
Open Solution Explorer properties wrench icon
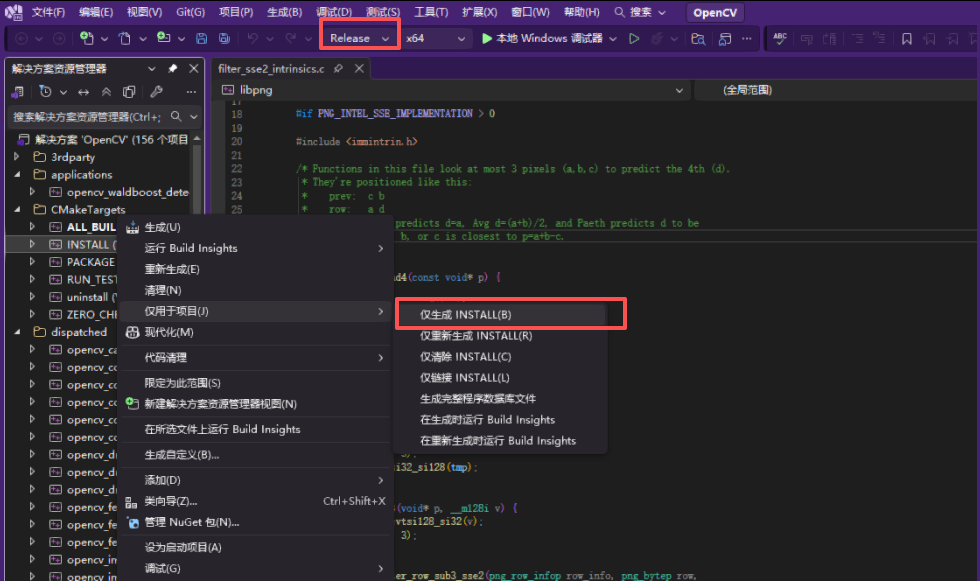(x=157, y=90)
